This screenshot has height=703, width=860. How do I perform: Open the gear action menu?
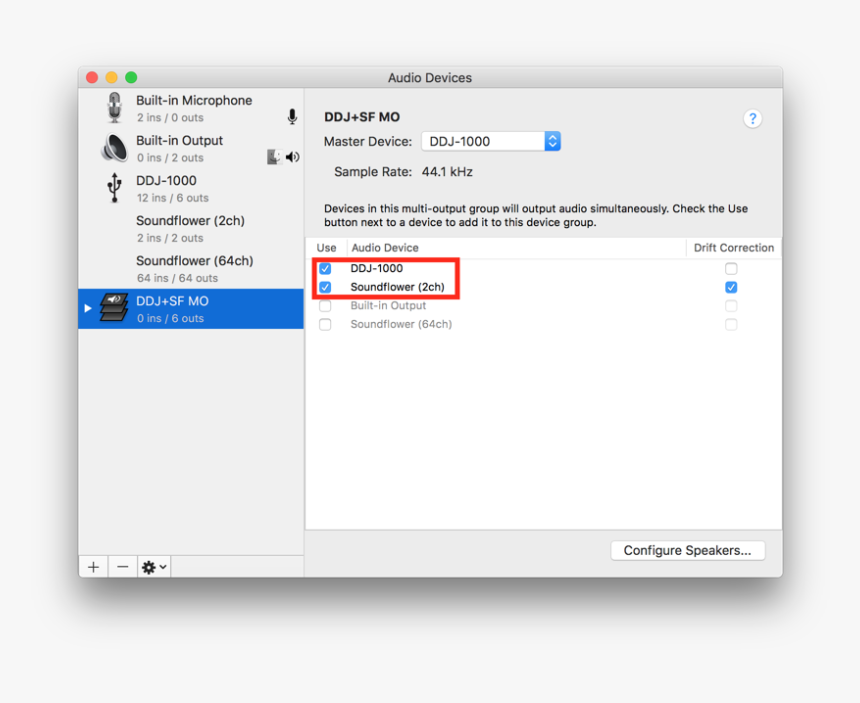[x=154, y=566]
